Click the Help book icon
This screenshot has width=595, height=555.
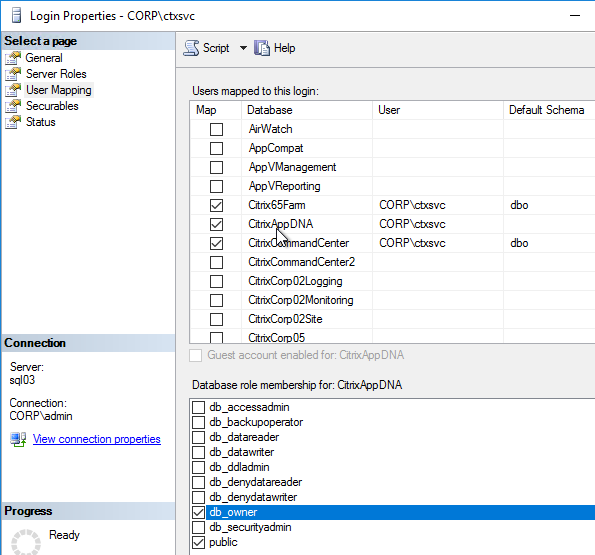(x=262, y=48)
